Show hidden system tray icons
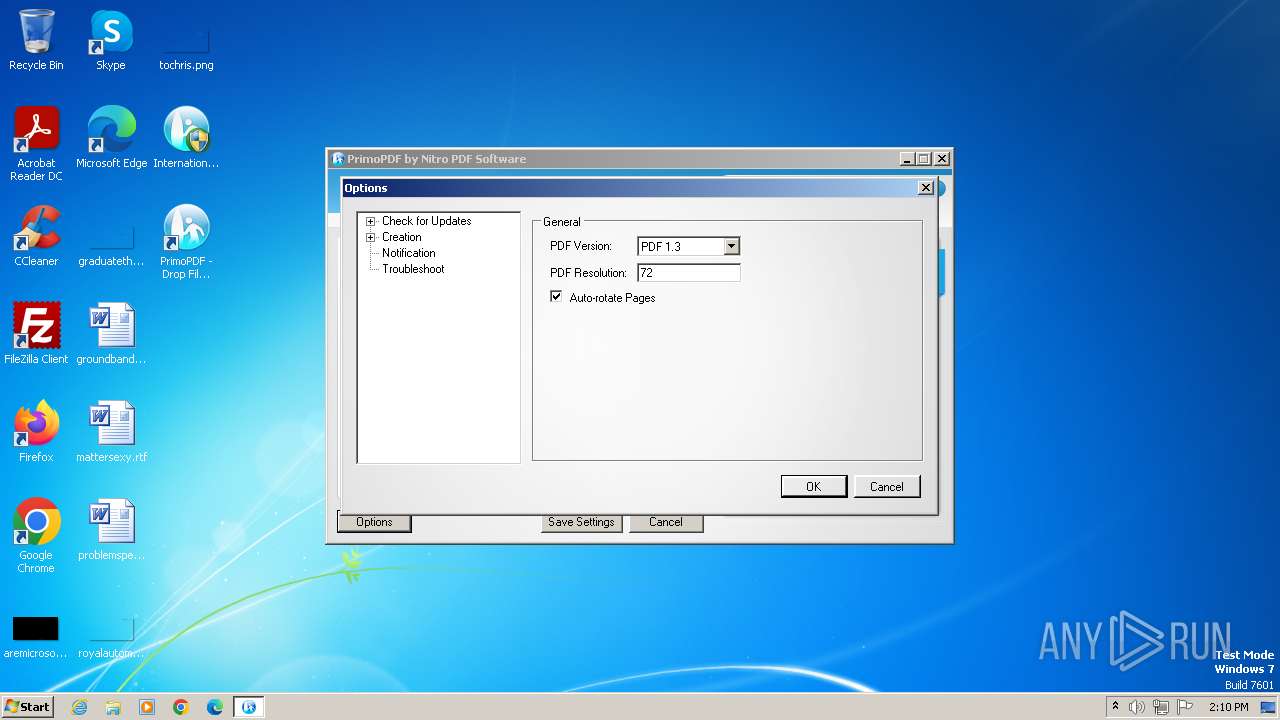Viewport: 1280px width, 720px height. pyautogui.click(x=1115, y=707)
